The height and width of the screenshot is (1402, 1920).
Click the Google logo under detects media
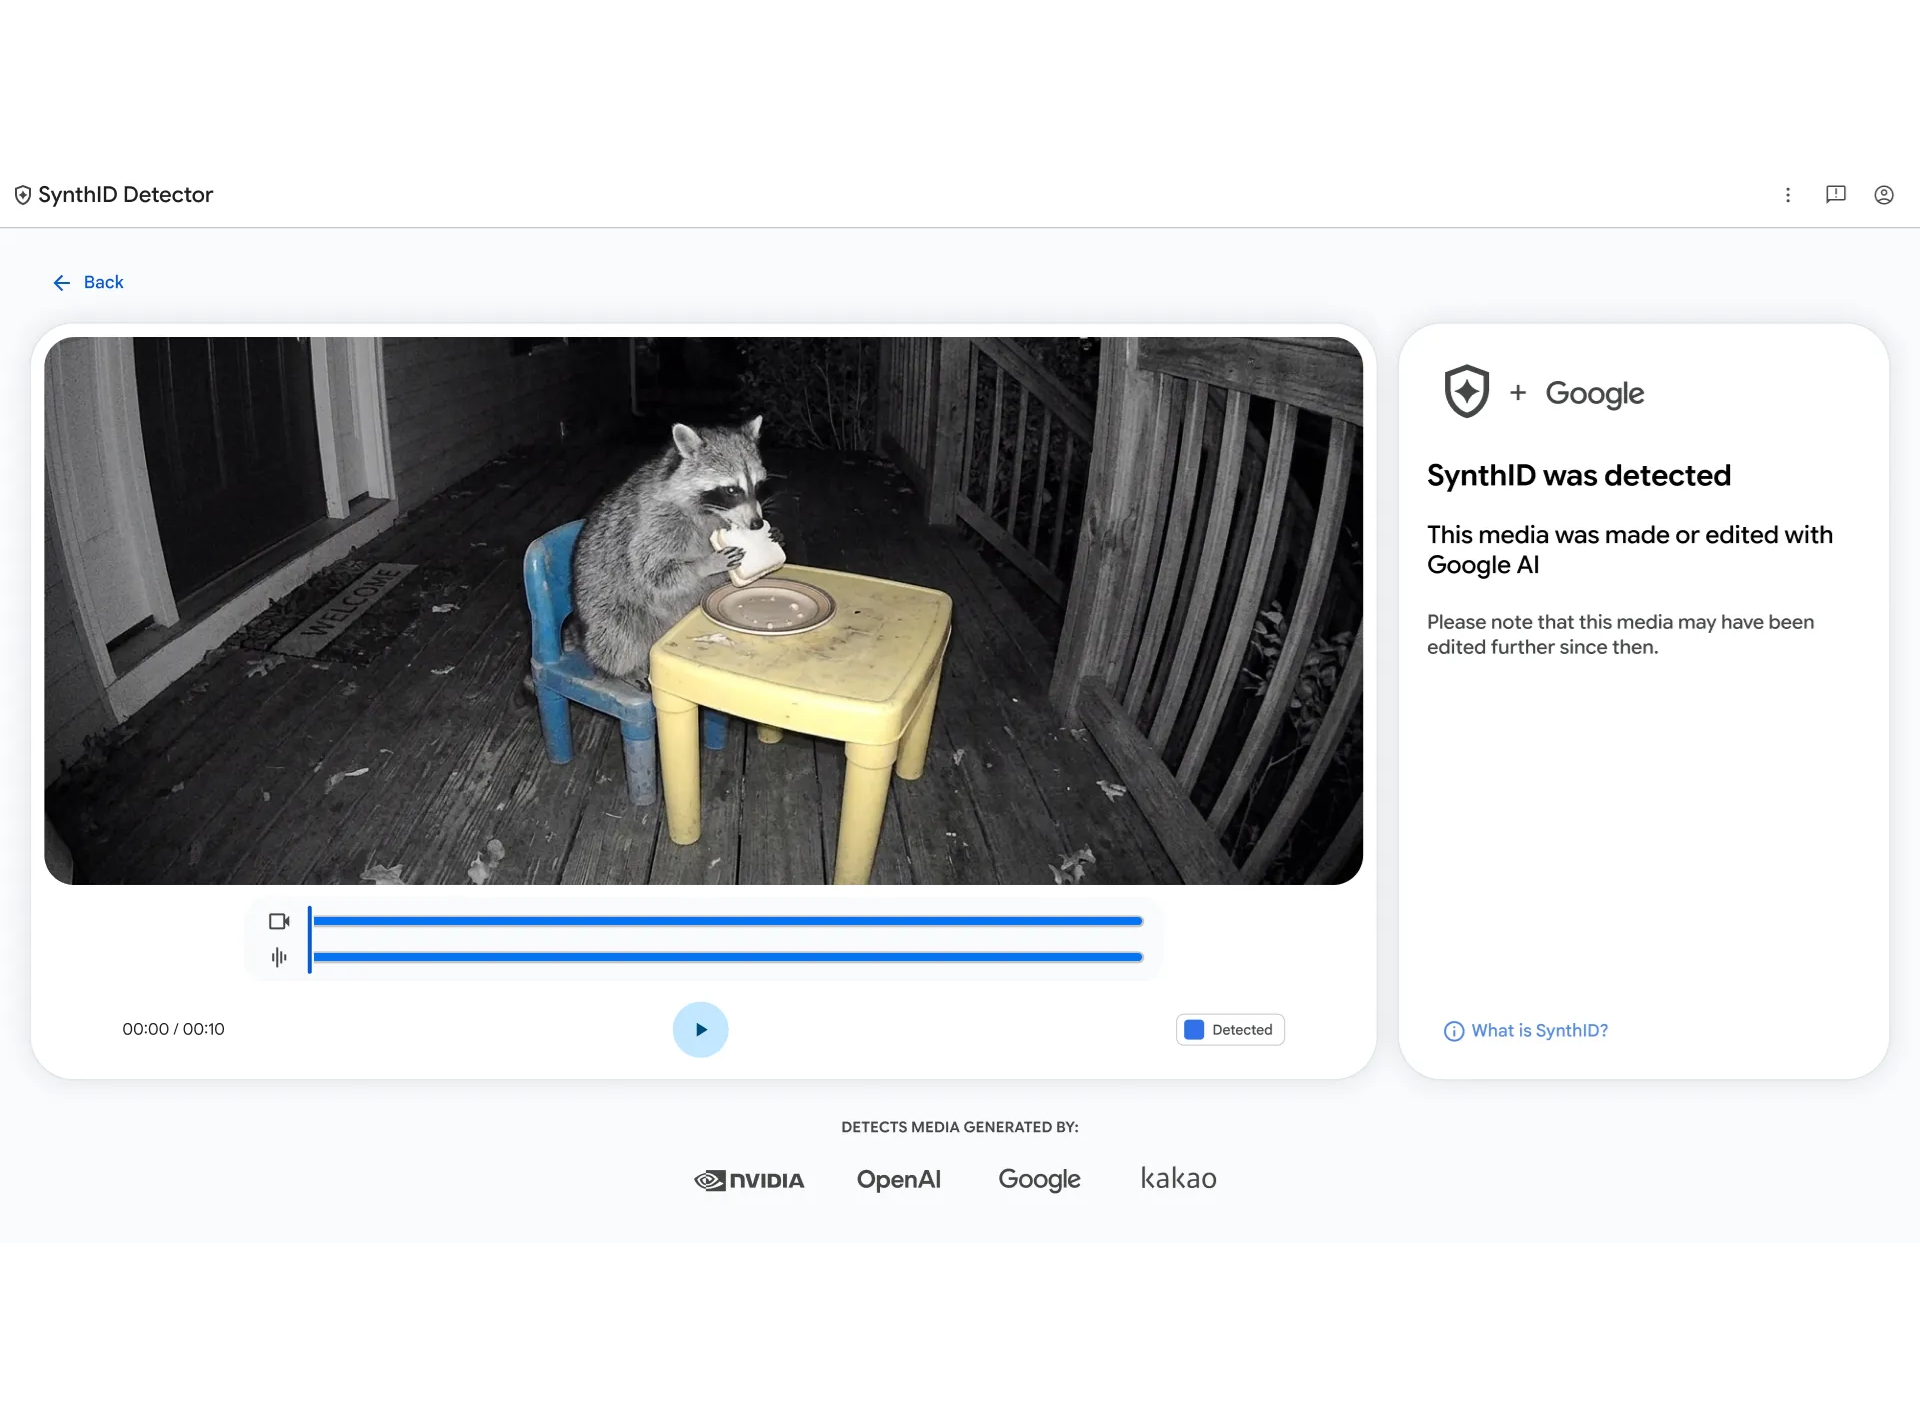tap(1039, 1180)
